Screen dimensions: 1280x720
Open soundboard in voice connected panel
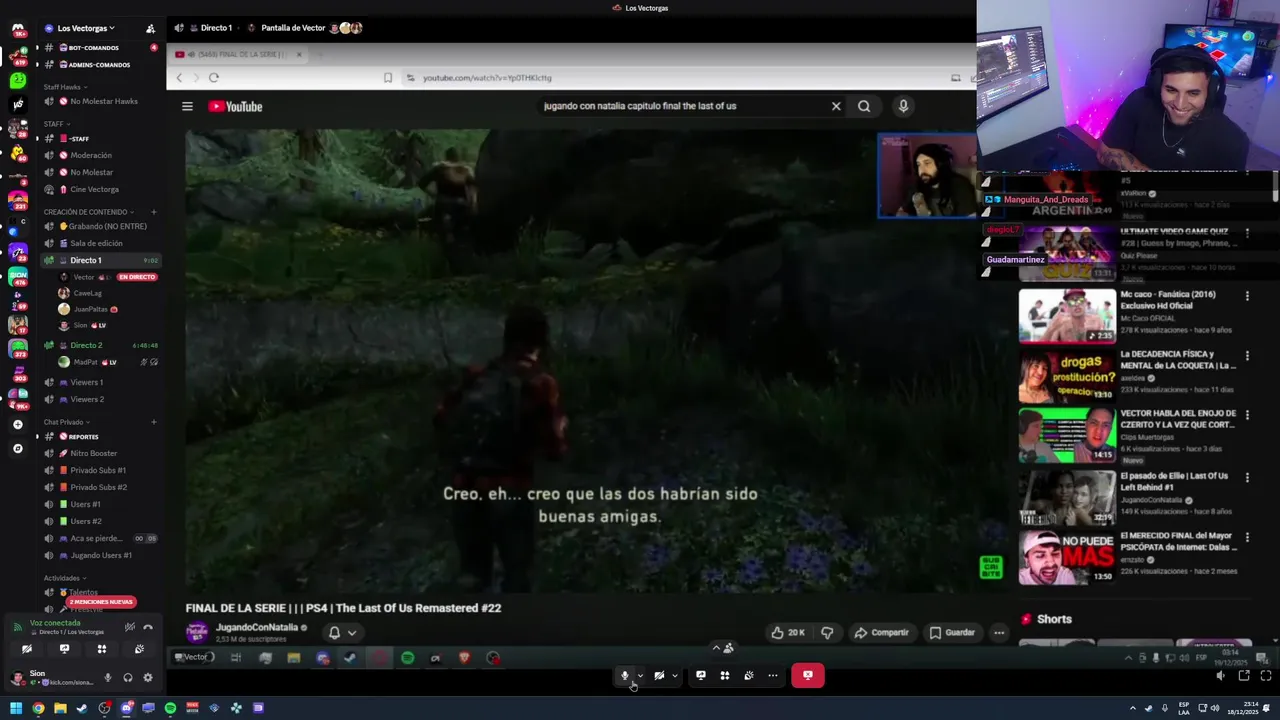pyautogui.click(x=139, y=649)
